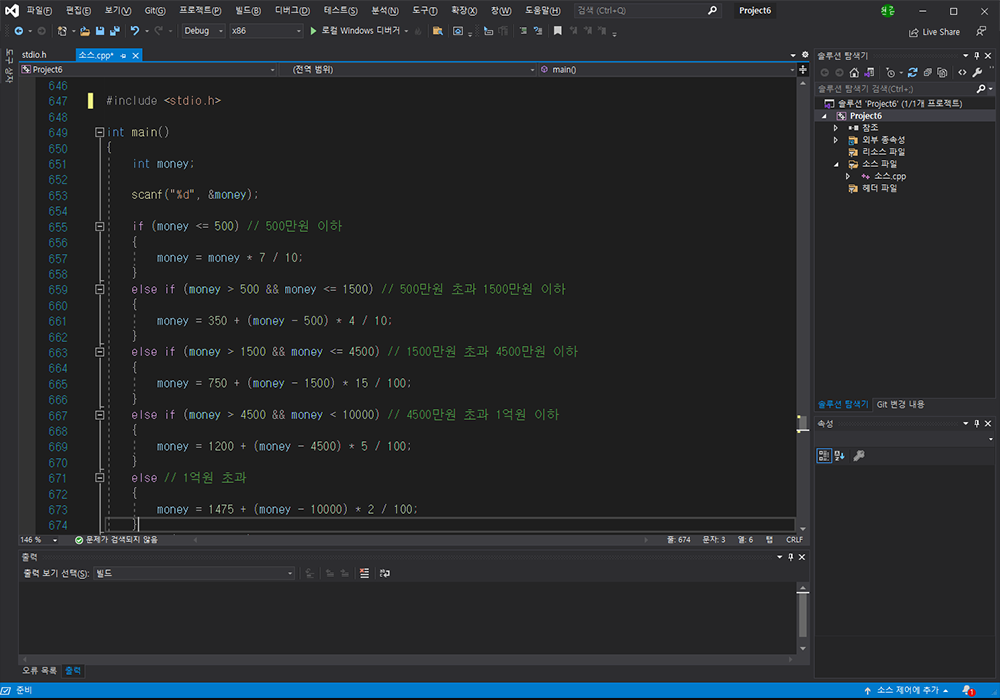The width and height of the screenshot is (1000, 700).
Task: Click the Show All Files icon
Action: (942, 73)
